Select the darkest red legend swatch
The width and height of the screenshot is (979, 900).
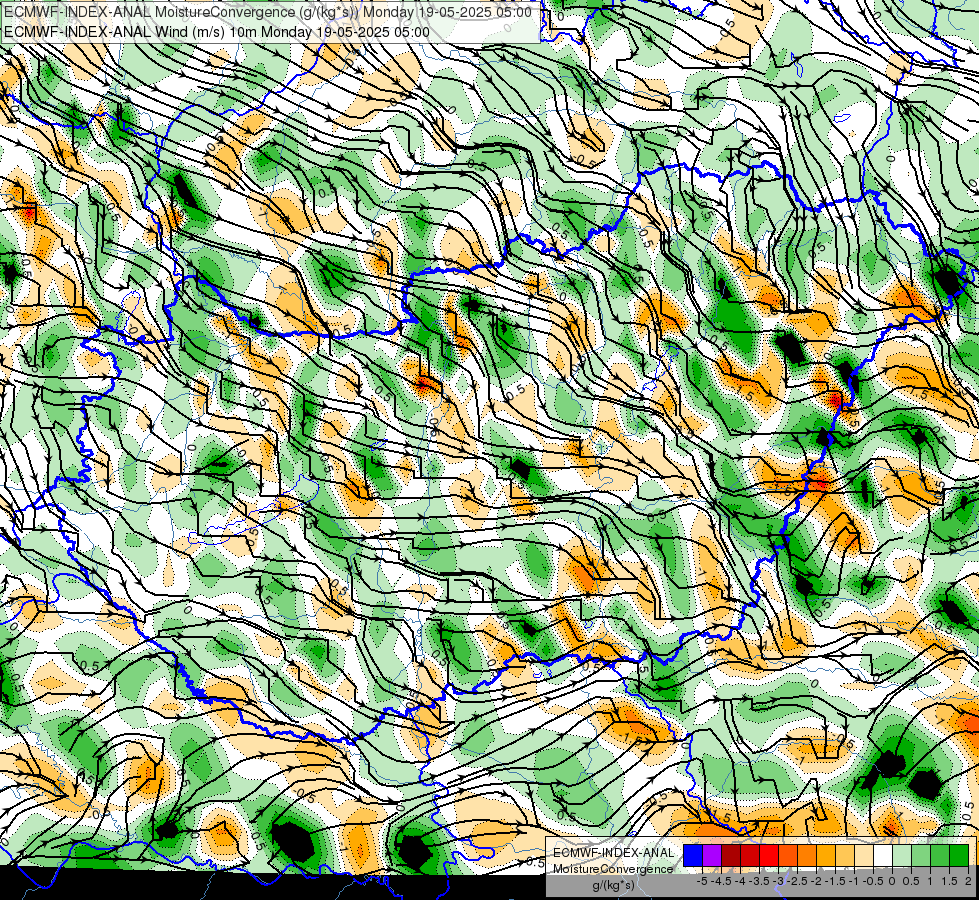click(x=731, y=856)
